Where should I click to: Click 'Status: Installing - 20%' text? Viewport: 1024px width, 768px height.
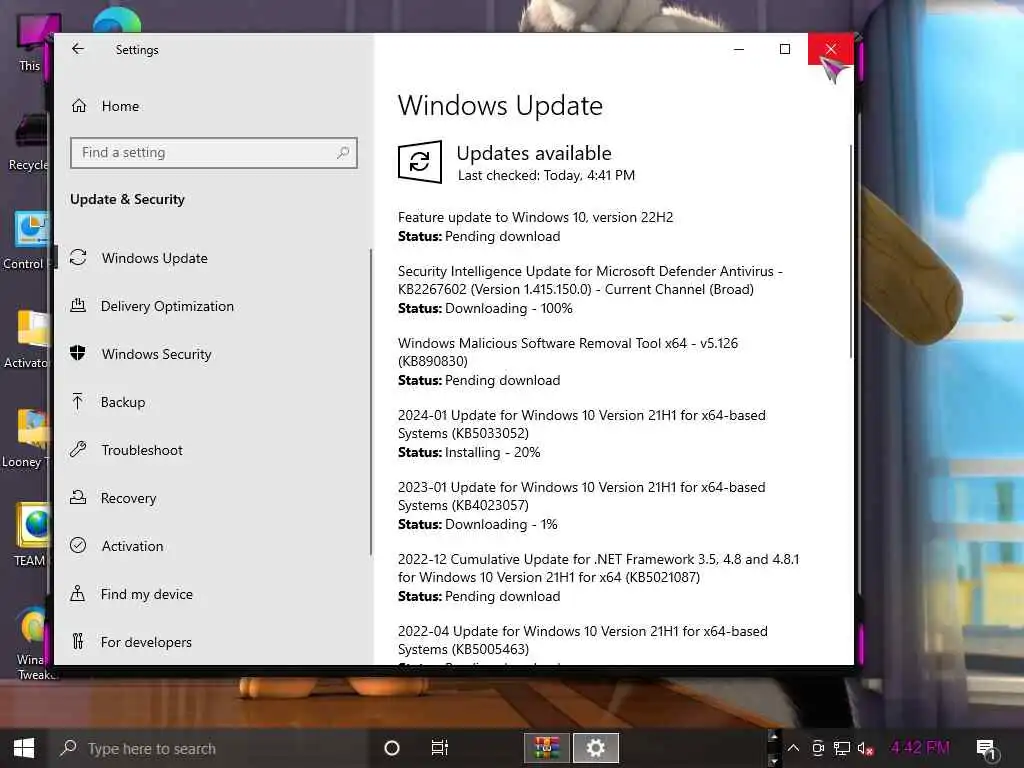pos(469,453)
